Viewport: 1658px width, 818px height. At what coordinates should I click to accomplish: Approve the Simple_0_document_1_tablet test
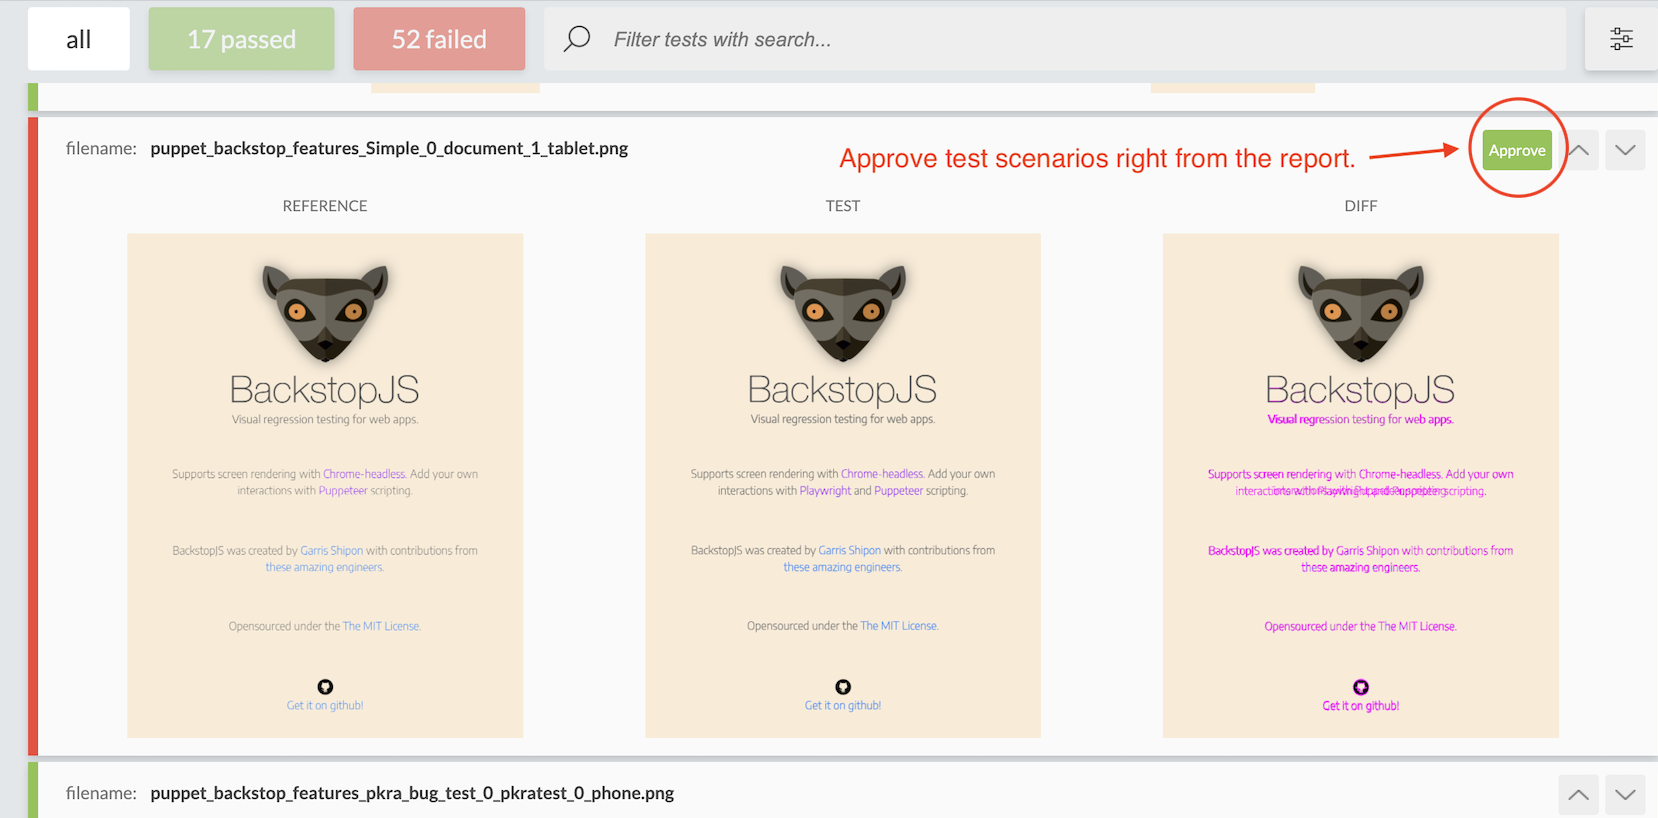1517,150
